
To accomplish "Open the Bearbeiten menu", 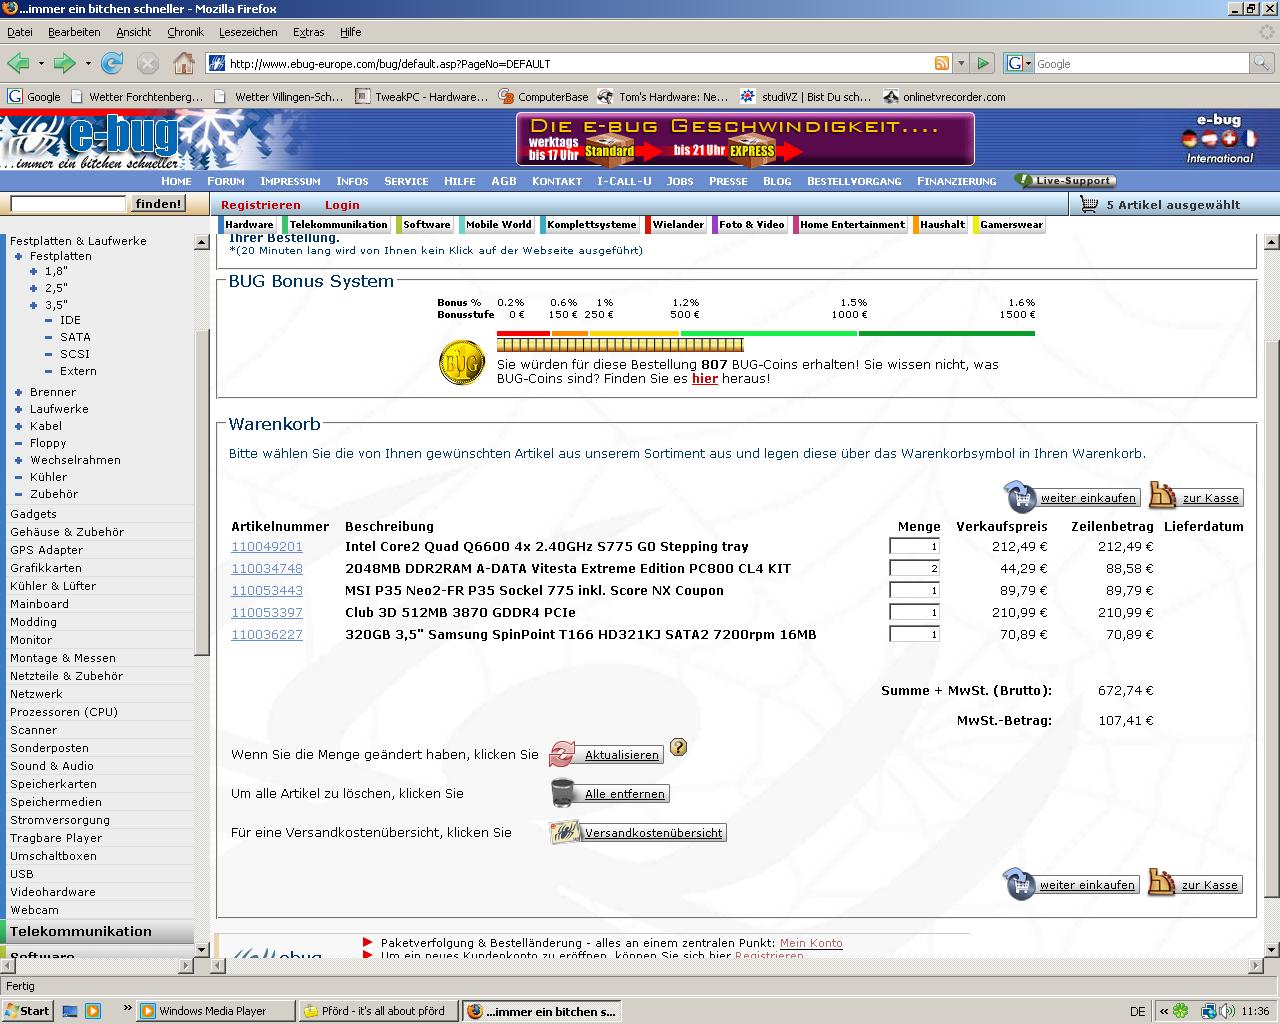I will click(74, 32).
